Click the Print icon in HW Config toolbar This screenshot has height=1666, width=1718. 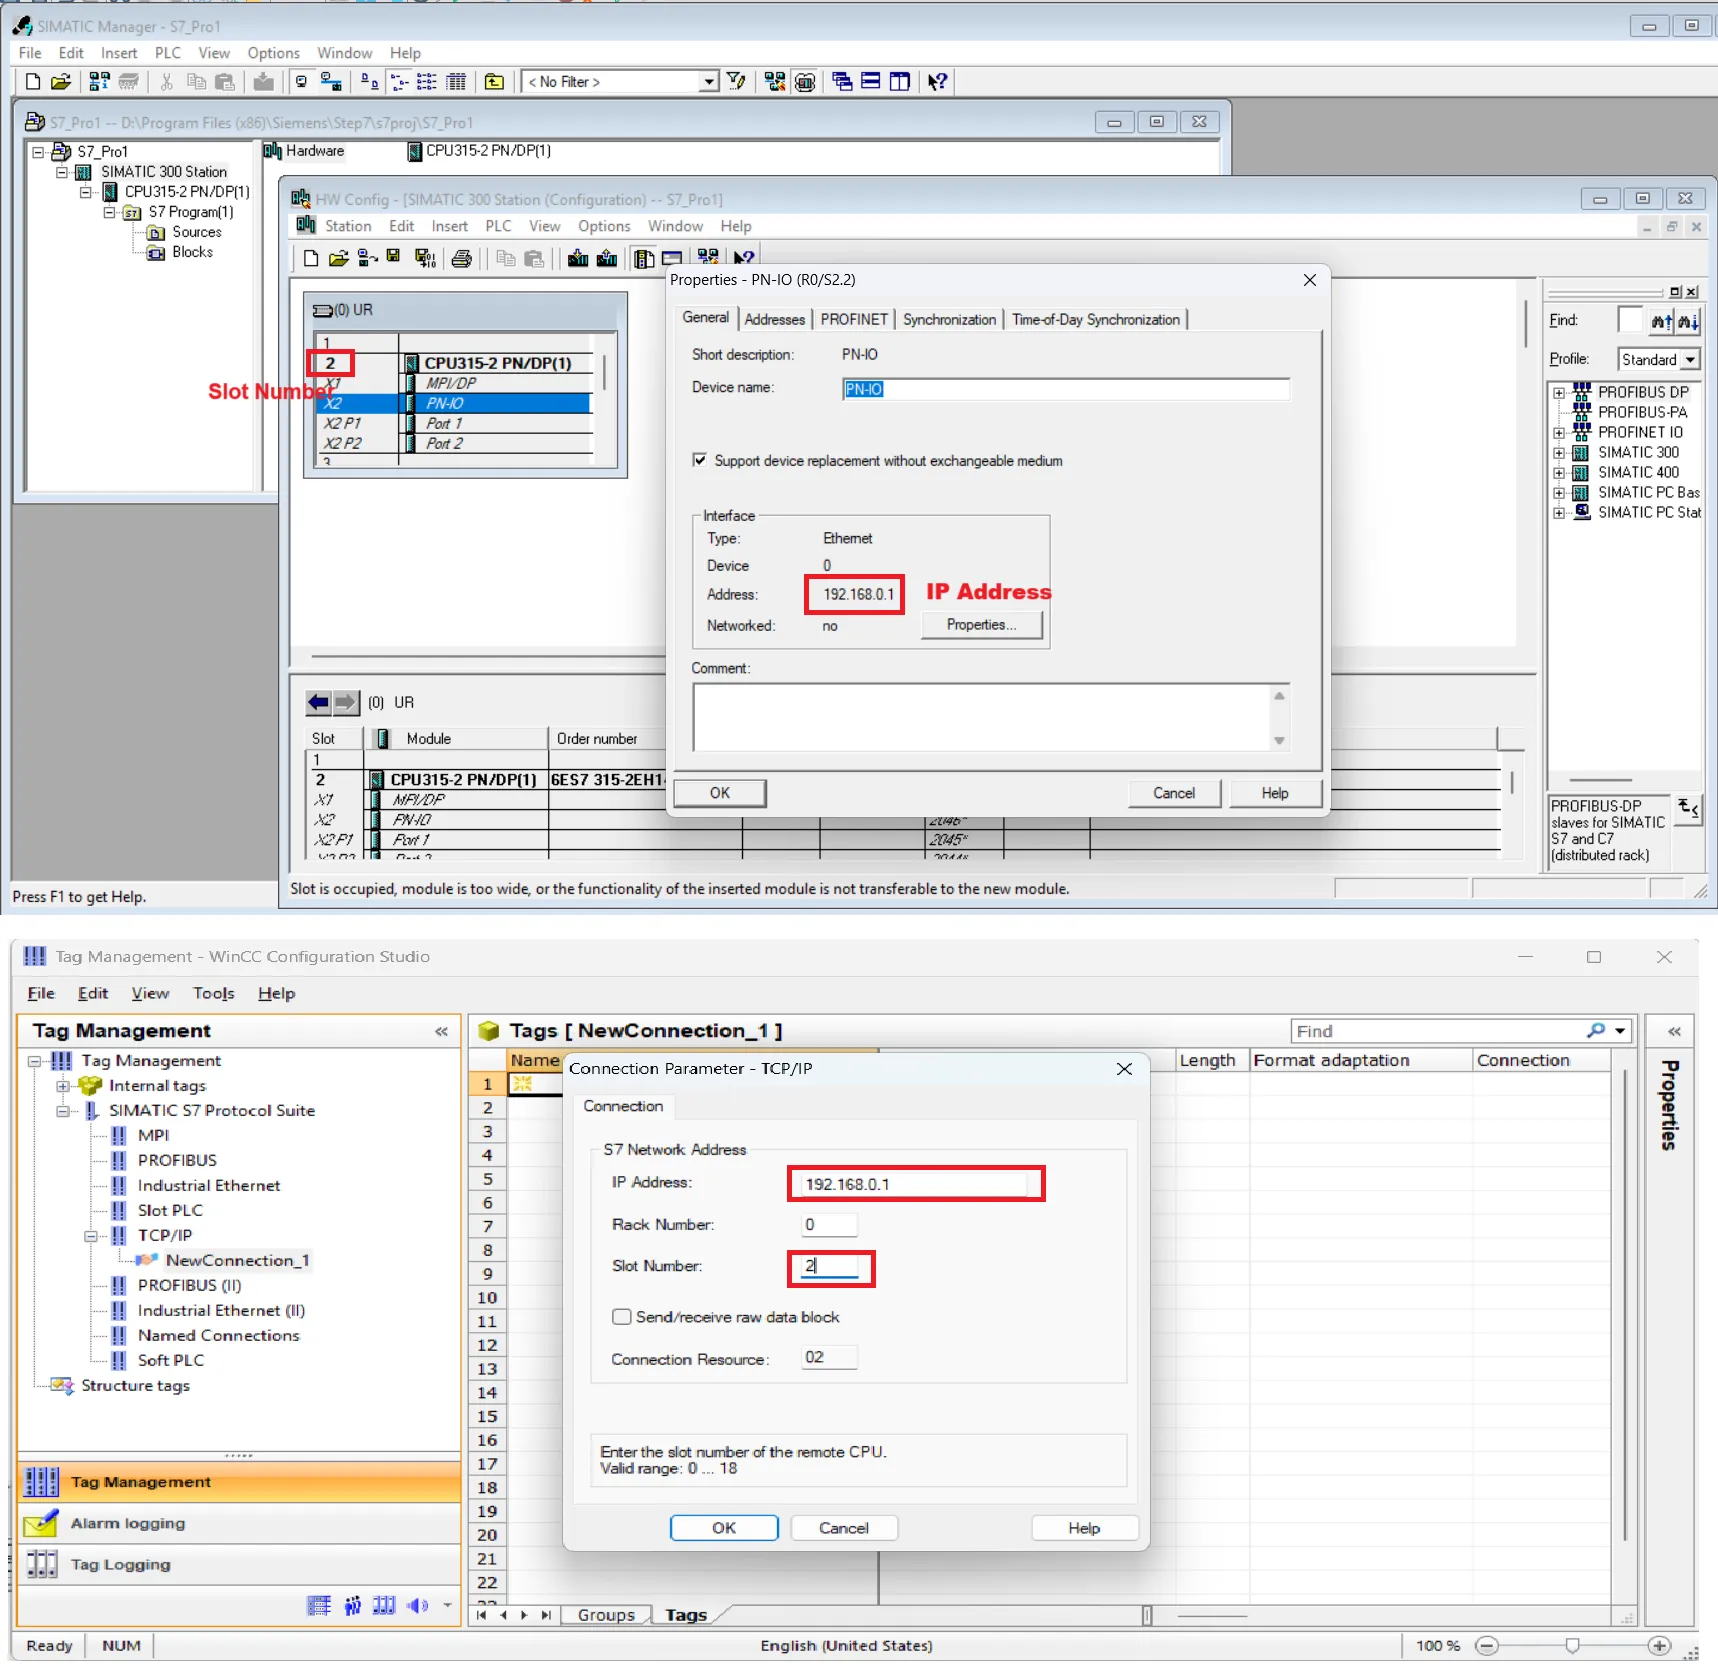coord(461,258)
